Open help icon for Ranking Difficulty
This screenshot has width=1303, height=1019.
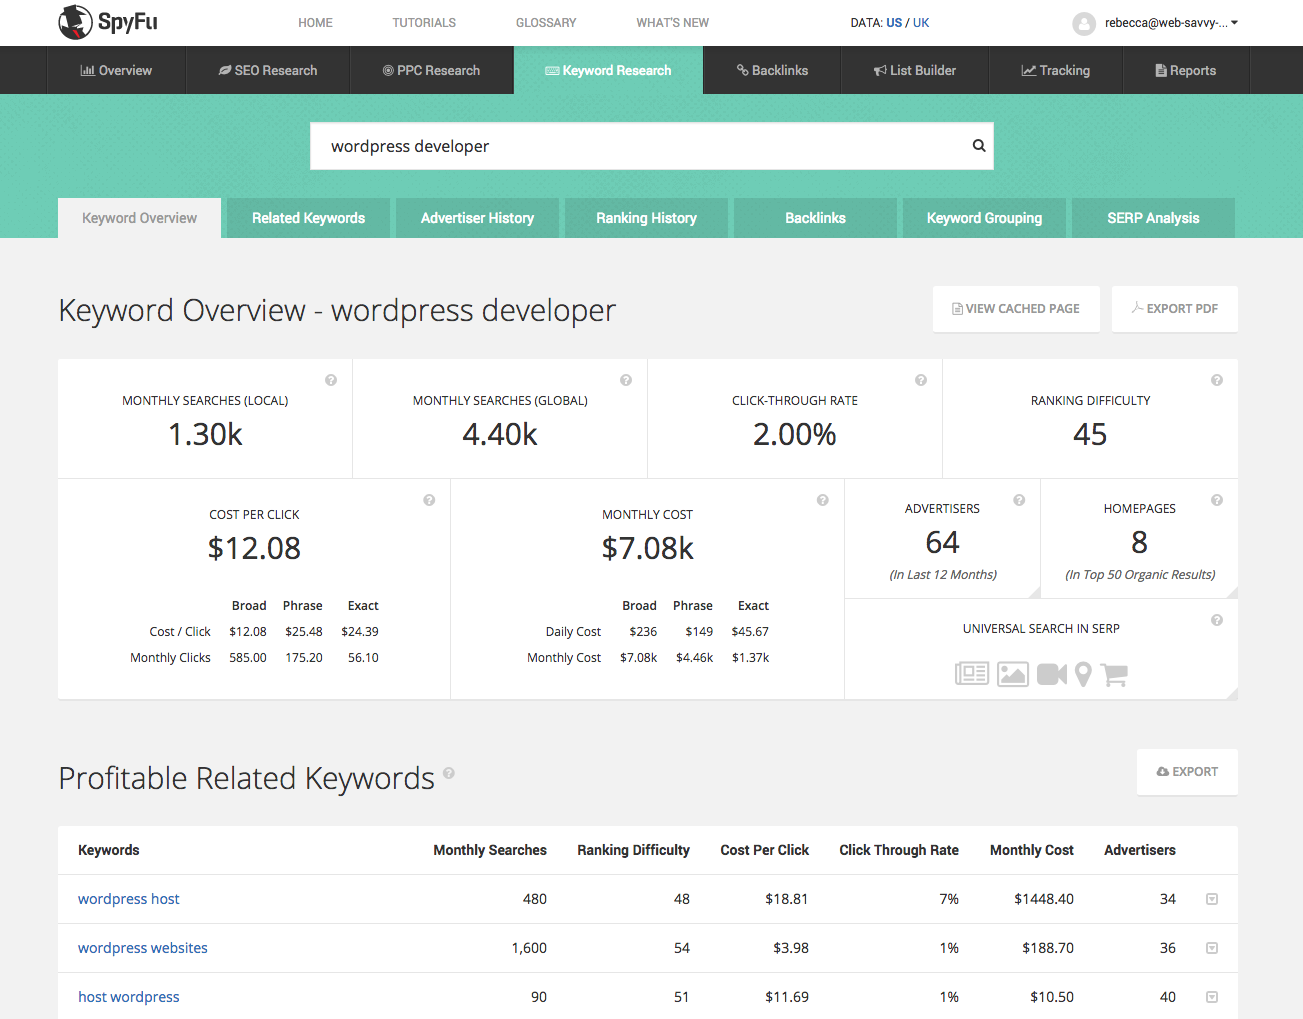tap(1217, 380)
